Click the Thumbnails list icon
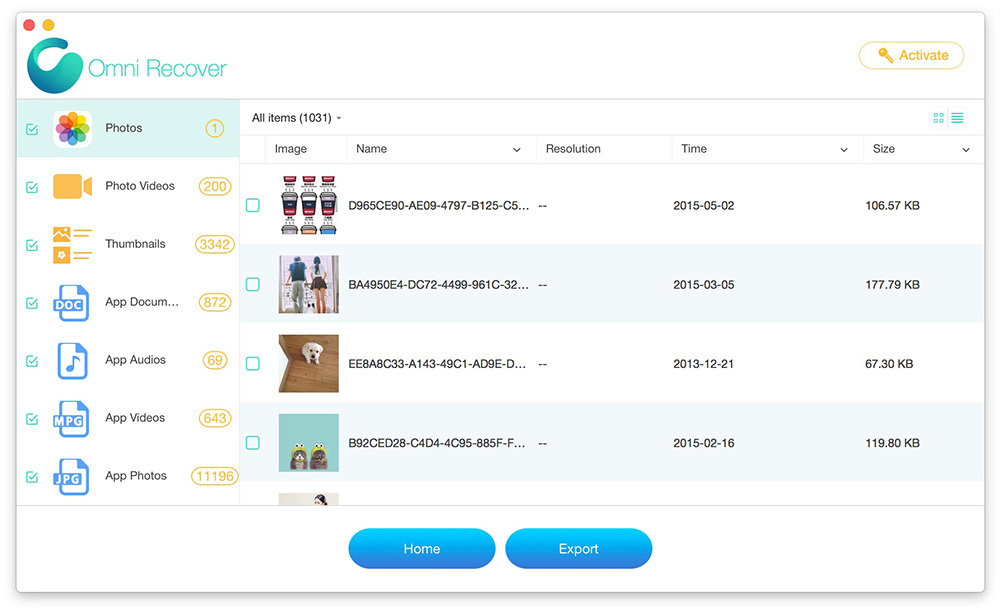Image resolution: width=1001 pixels, height=613 pixels. 72,245
